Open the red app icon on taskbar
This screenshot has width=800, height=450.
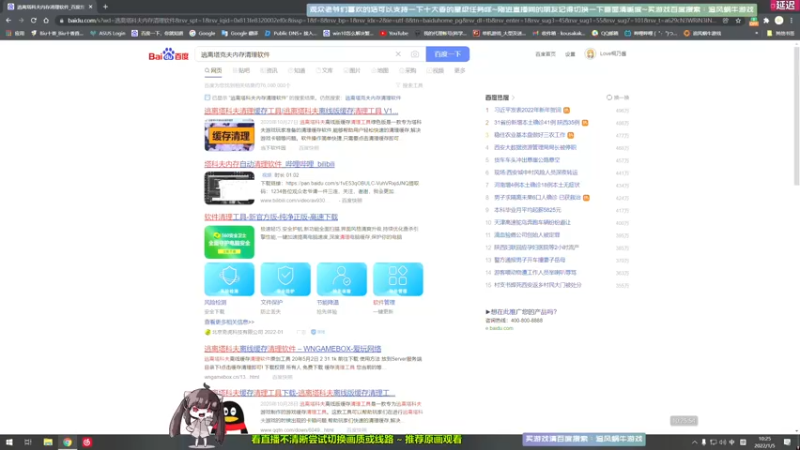coord(87,442)
